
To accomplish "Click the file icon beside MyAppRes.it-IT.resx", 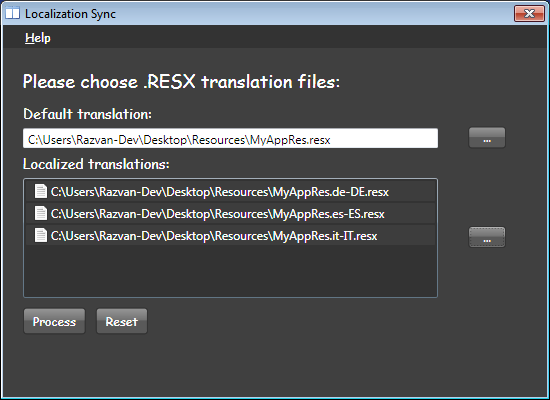I will click(x=41, y=235).
